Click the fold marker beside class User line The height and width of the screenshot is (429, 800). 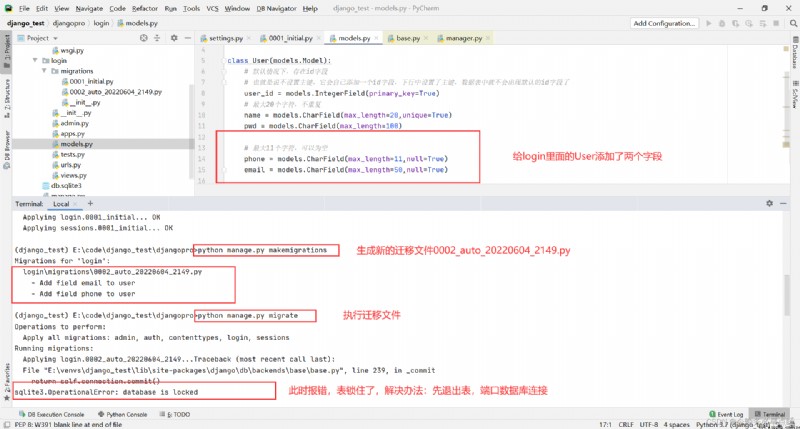coord(223,61)
